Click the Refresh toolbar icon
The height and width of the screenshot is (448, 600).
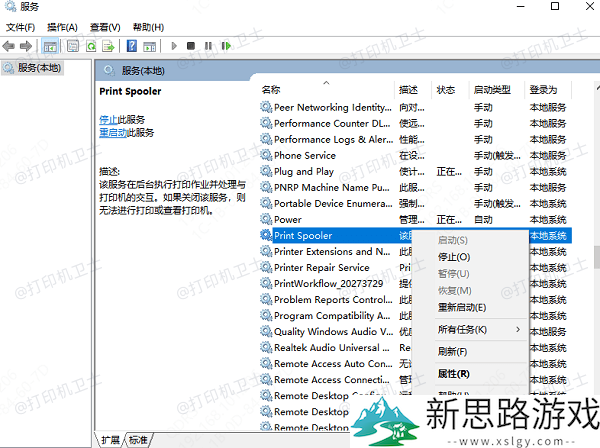click(91, 46)
